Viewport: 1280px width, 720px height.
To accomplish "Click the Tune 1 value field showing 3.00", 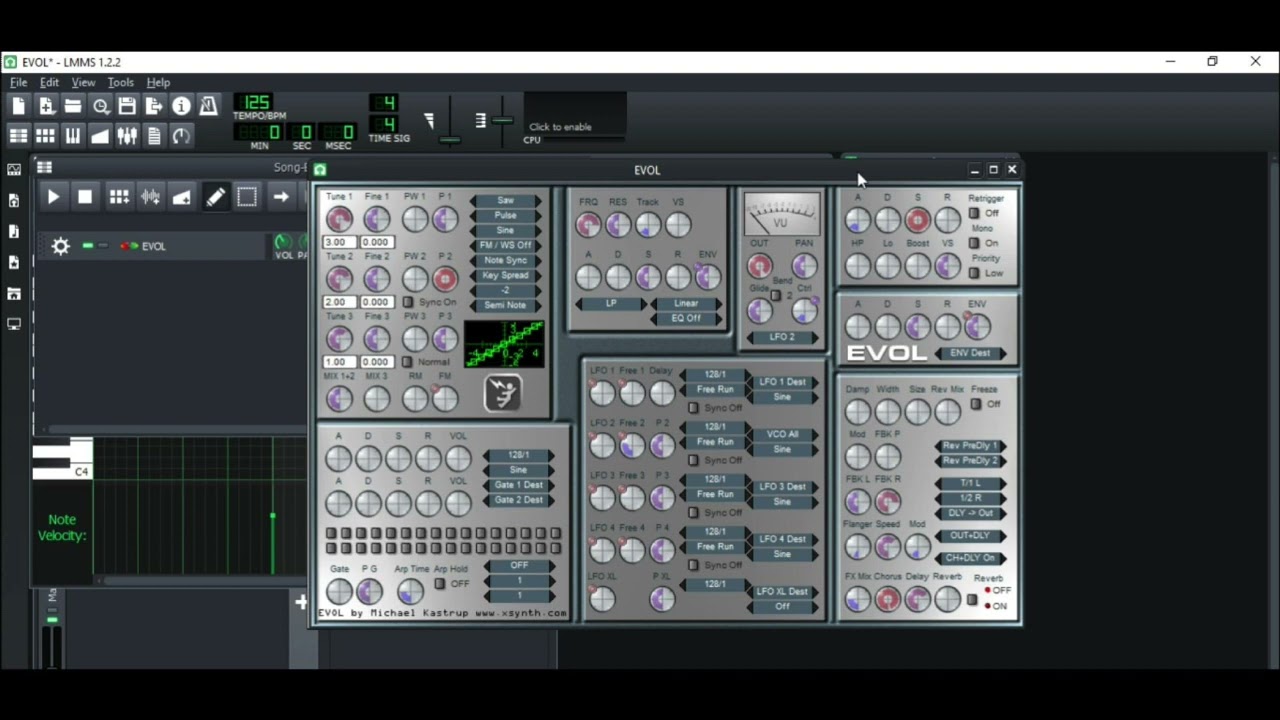I will 339,242.
